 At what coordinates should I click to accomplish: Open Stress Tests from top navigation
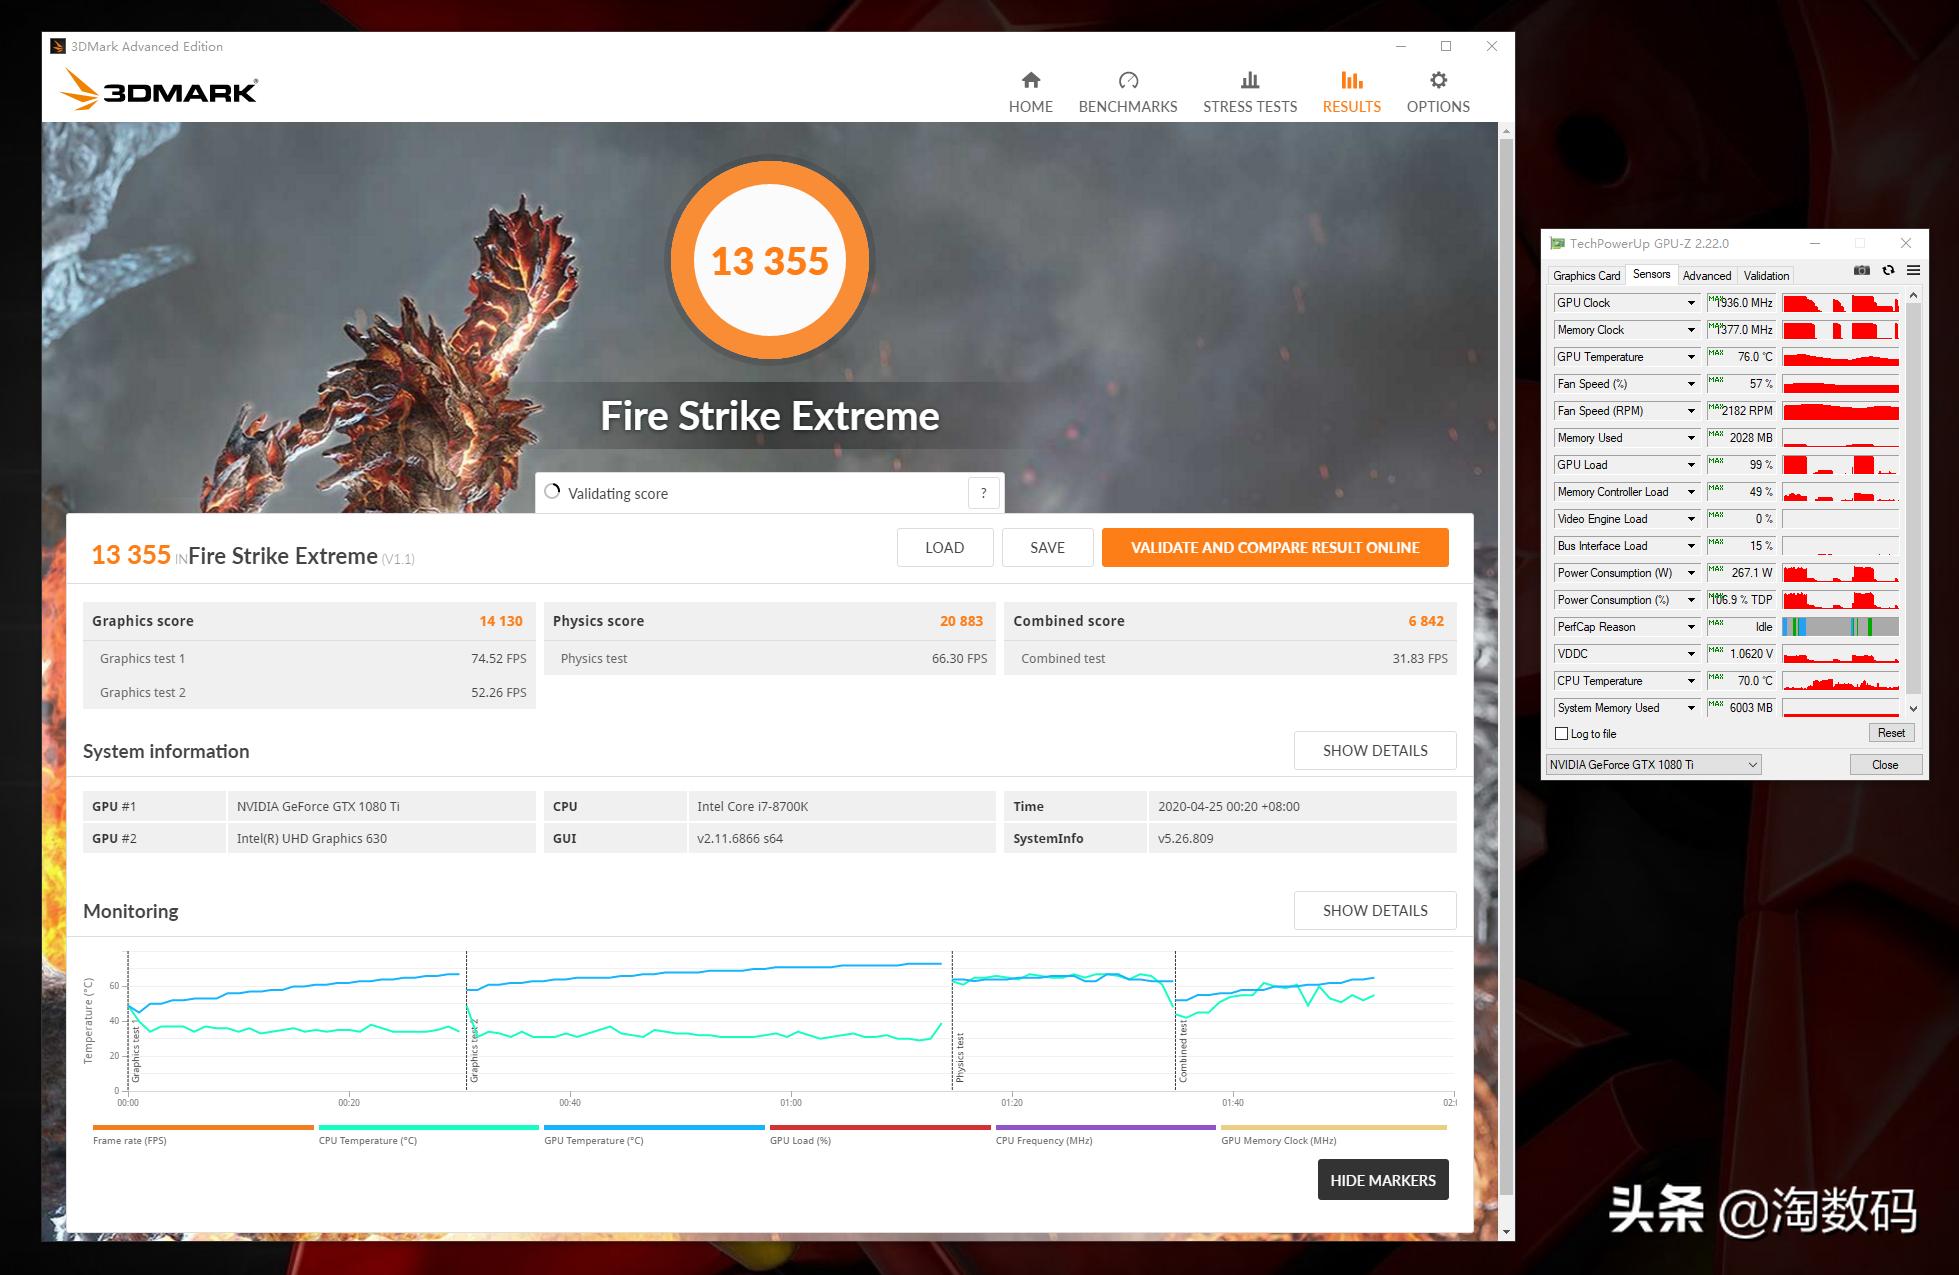tap(1249, 93)
